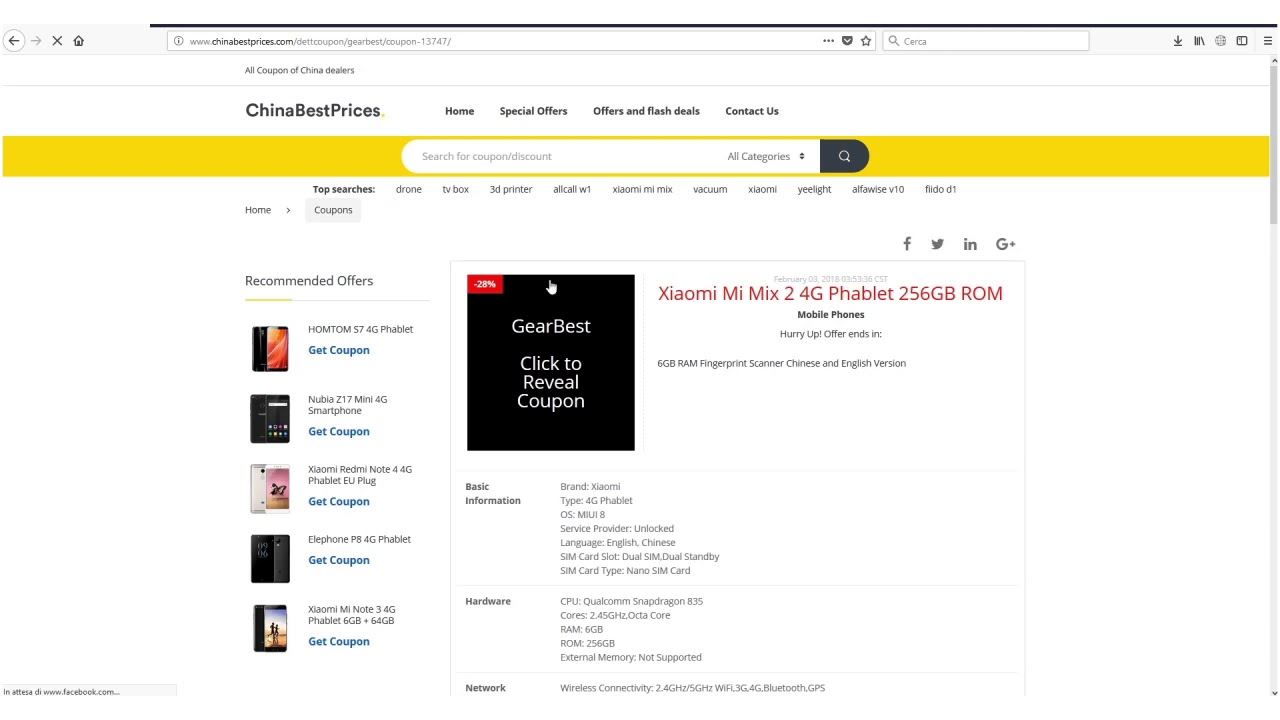Screen dimensions: 1280x720
Task: Open the Firefox hamburger menu
Action: pyautogui.click(x=1268, y=41)
